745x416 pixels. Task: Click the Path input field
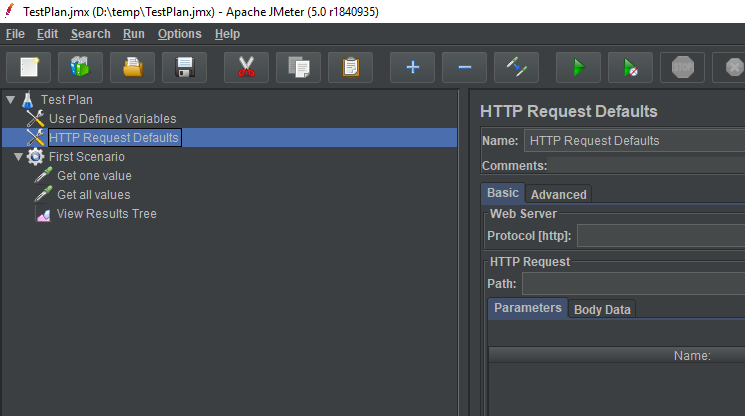pos(633,284)
